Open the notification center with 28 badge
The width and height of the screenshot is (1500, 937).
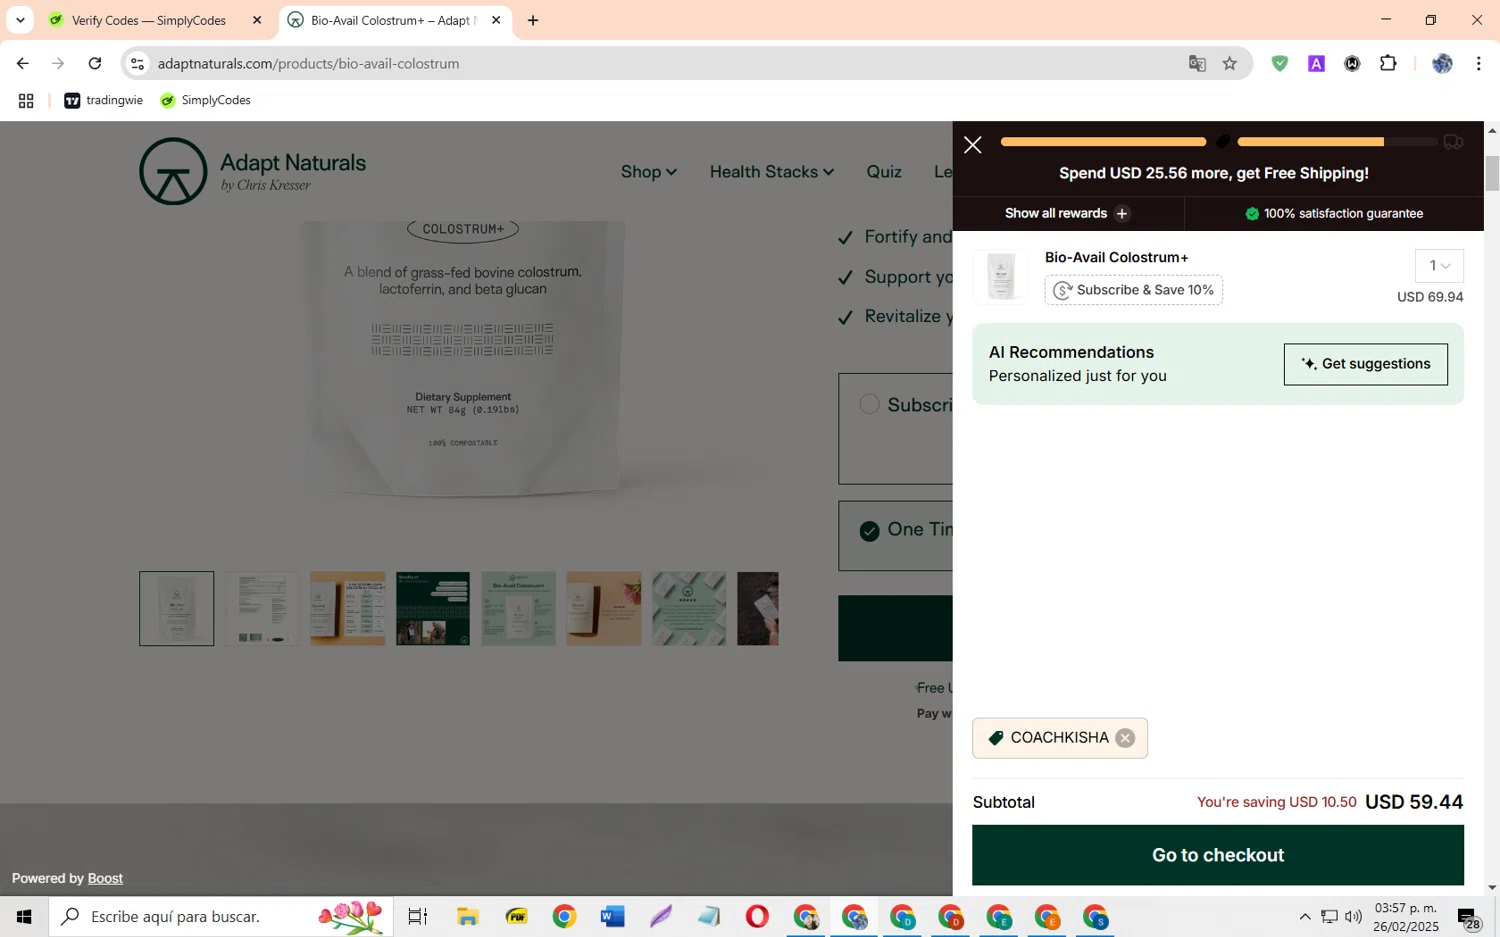point(1468,917)
